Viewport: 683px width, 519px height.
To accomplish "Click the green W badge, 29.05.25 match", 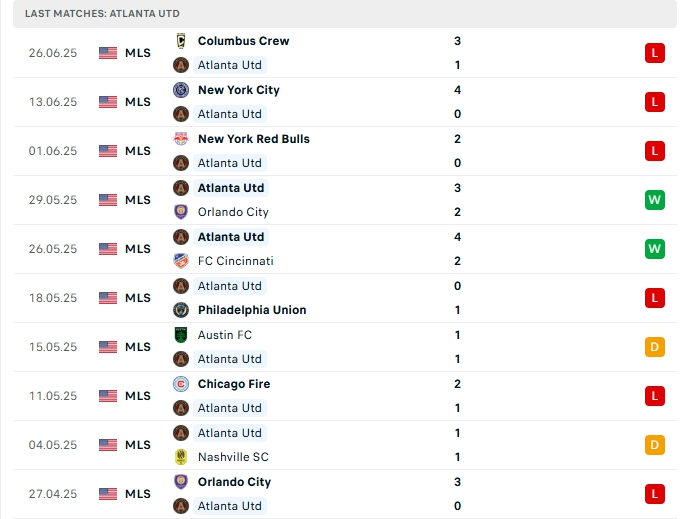I will (x=655, y=200).
